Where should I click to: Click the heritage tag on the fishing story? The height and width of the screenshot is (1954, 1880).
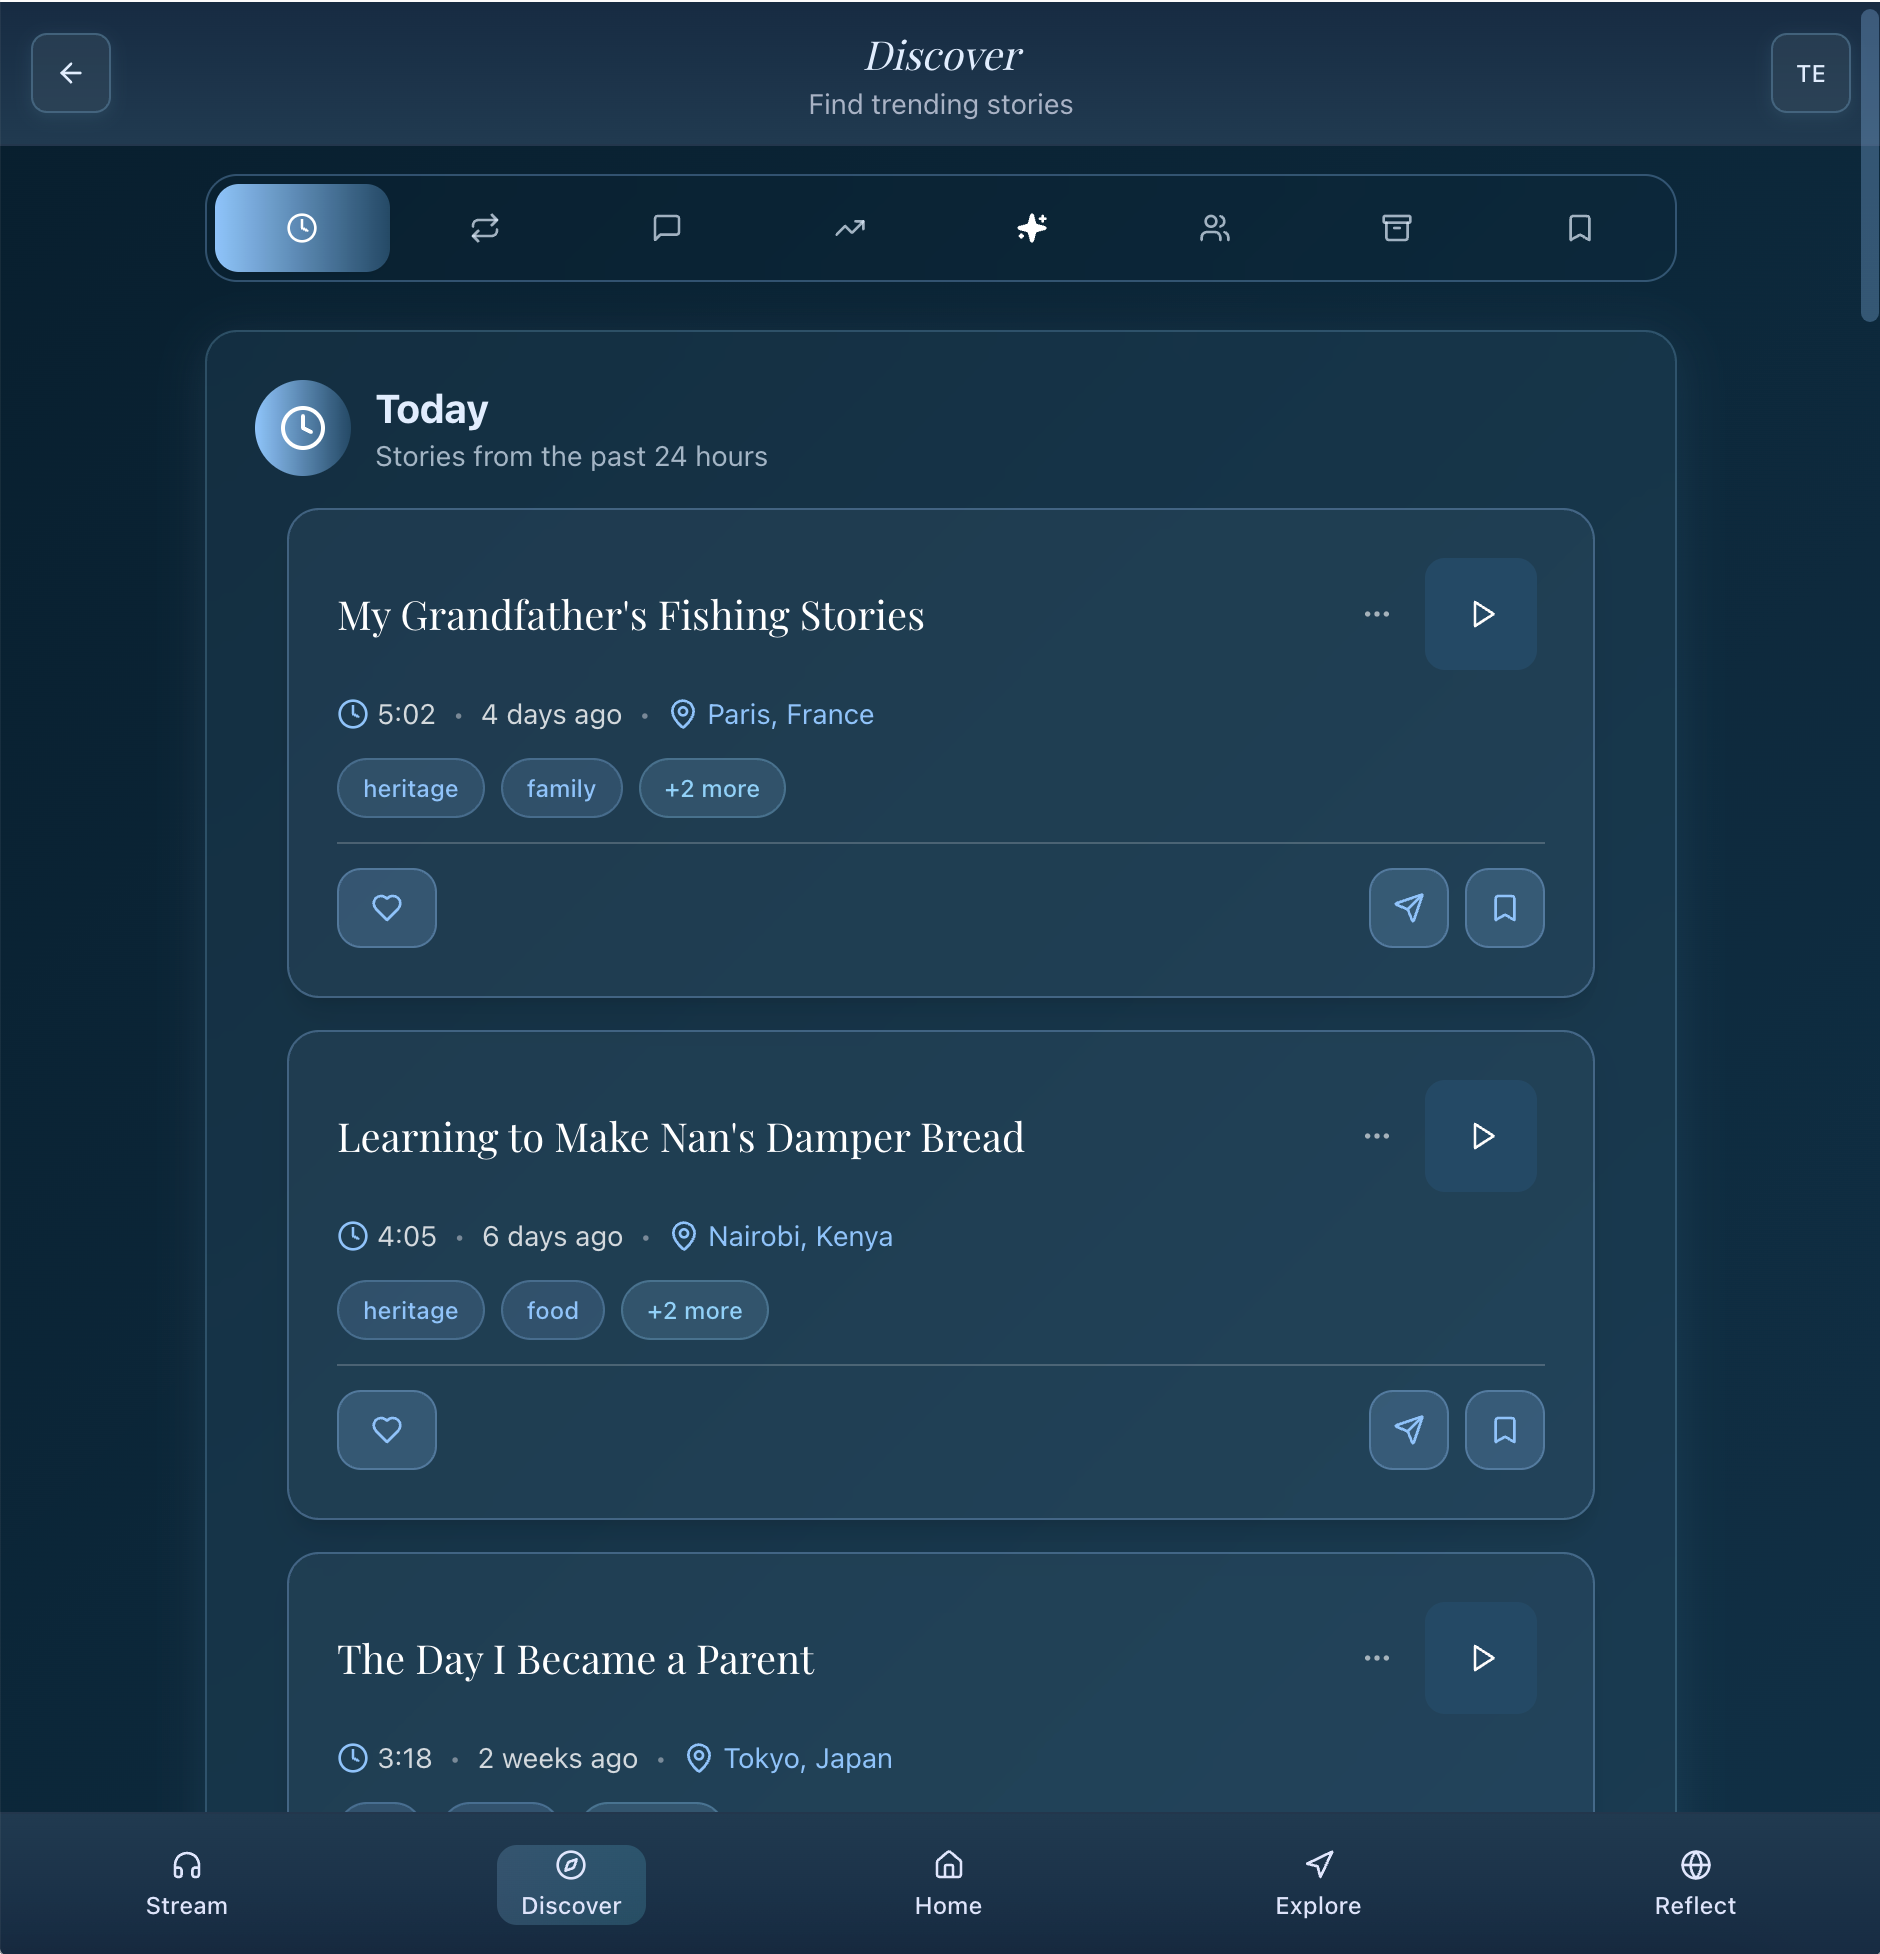[x=410, y=788]
